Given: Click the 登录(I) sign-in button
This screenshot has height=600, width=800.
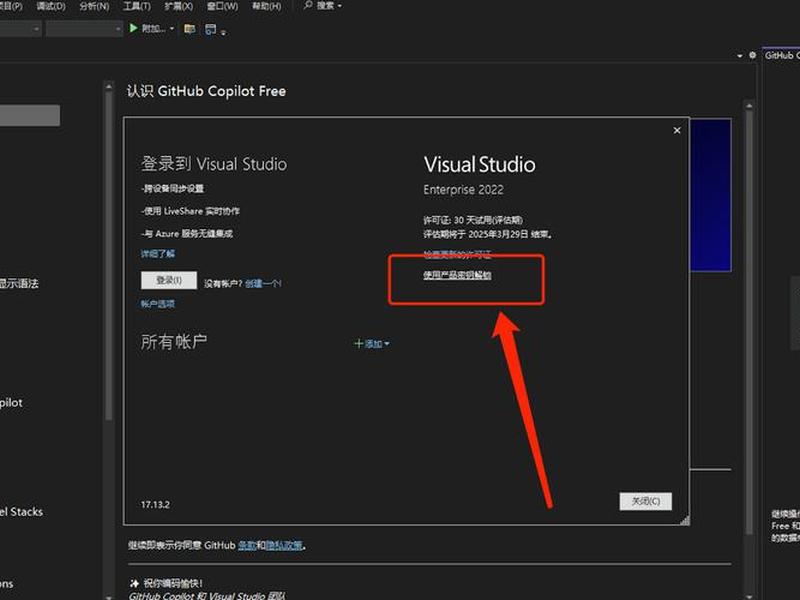Looking at the screenshot, I should pyautogui.click(x=169, y=280).
